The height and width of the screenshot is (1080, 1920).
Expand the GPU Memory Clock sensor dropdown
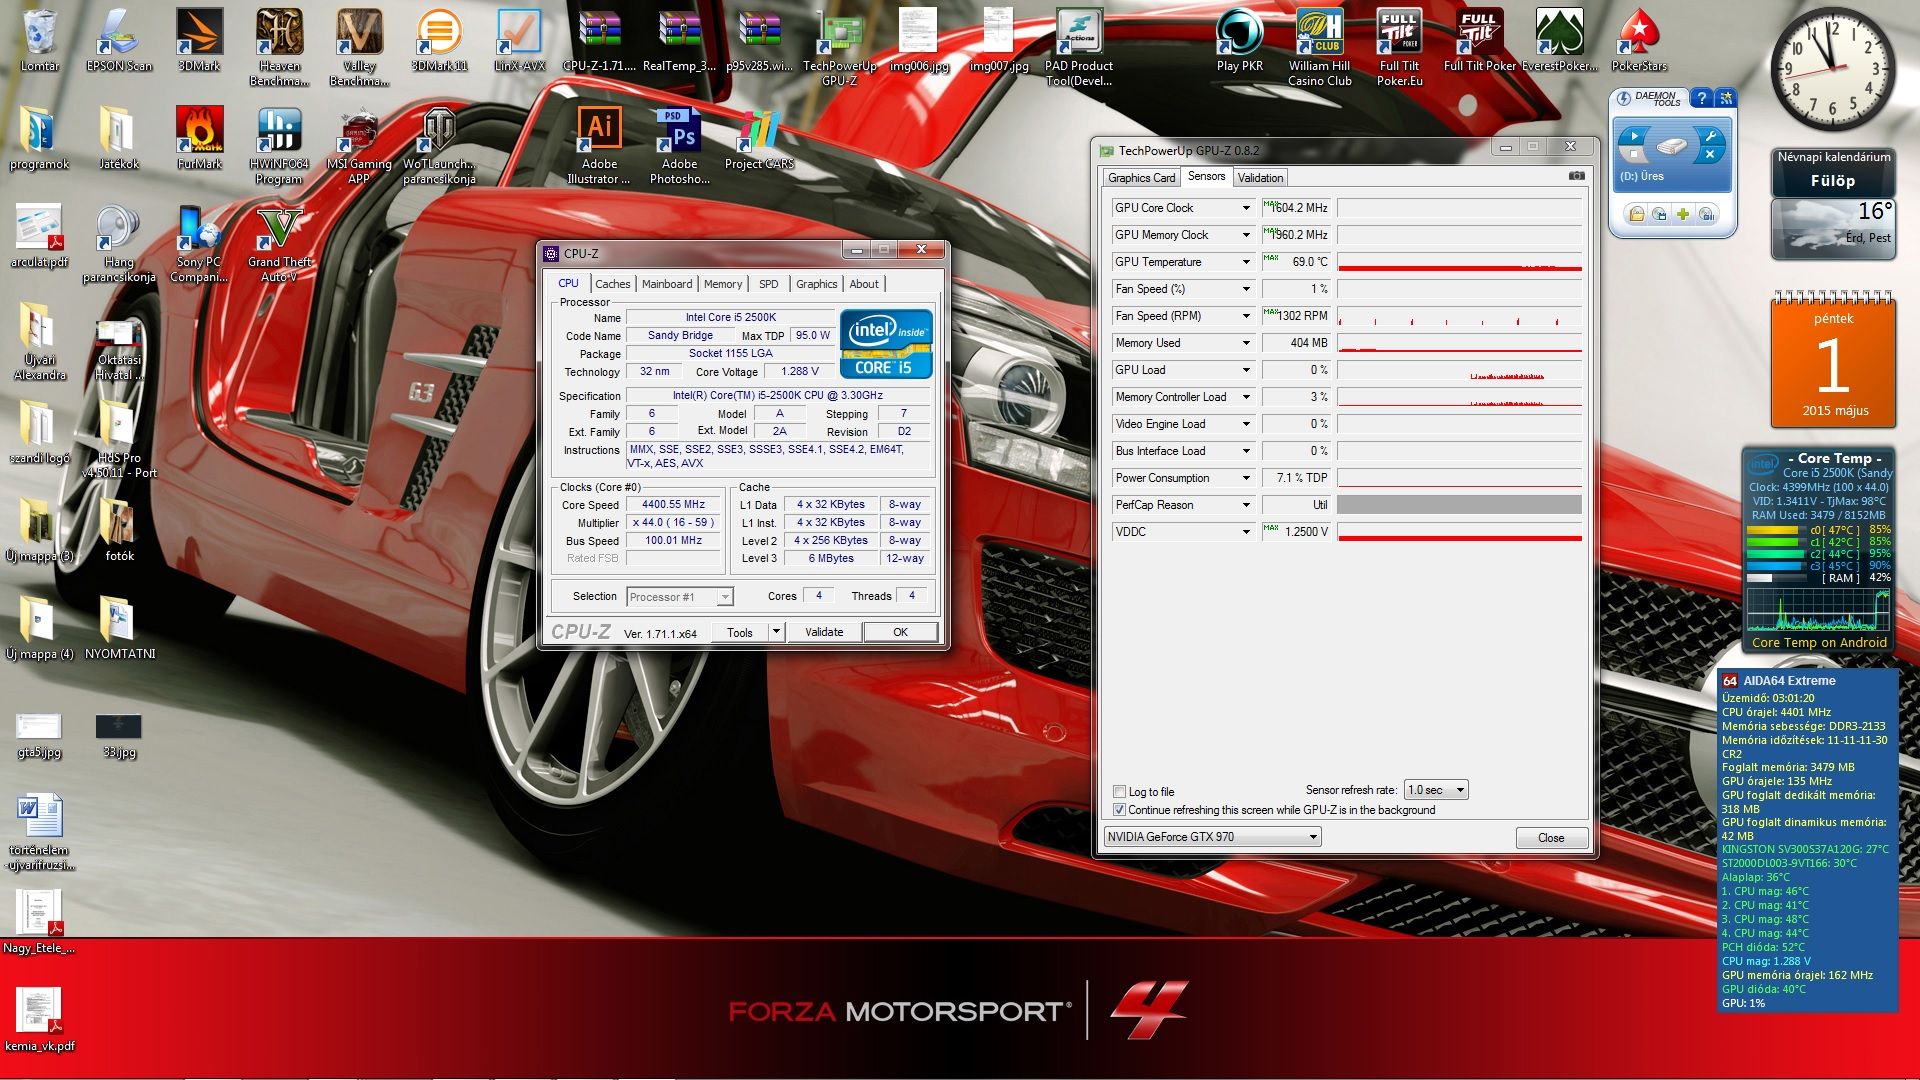(x=1246, y=235)
